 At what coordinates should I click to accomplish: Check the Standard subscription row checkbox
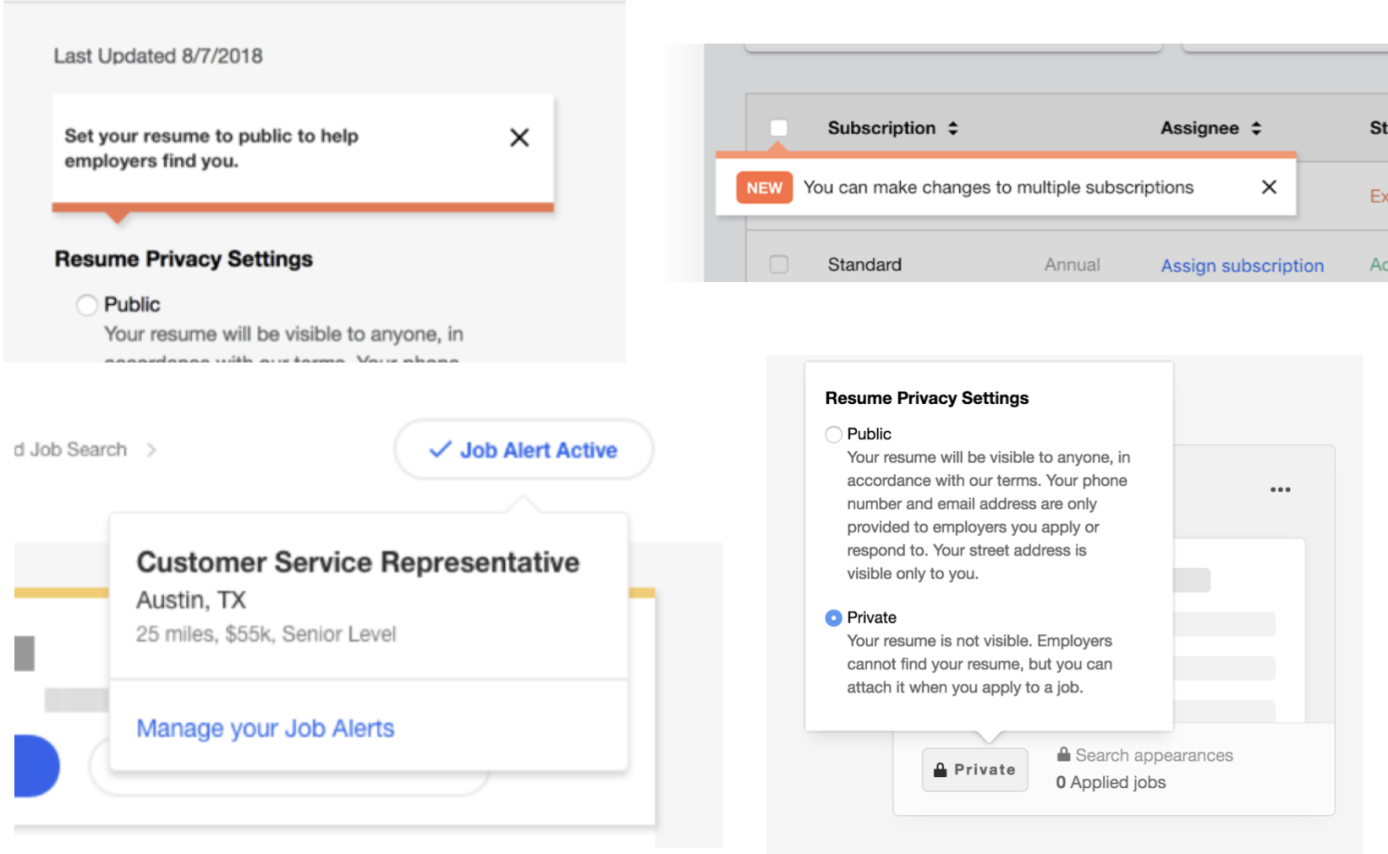pyautogui.click(x=779, y=265)
